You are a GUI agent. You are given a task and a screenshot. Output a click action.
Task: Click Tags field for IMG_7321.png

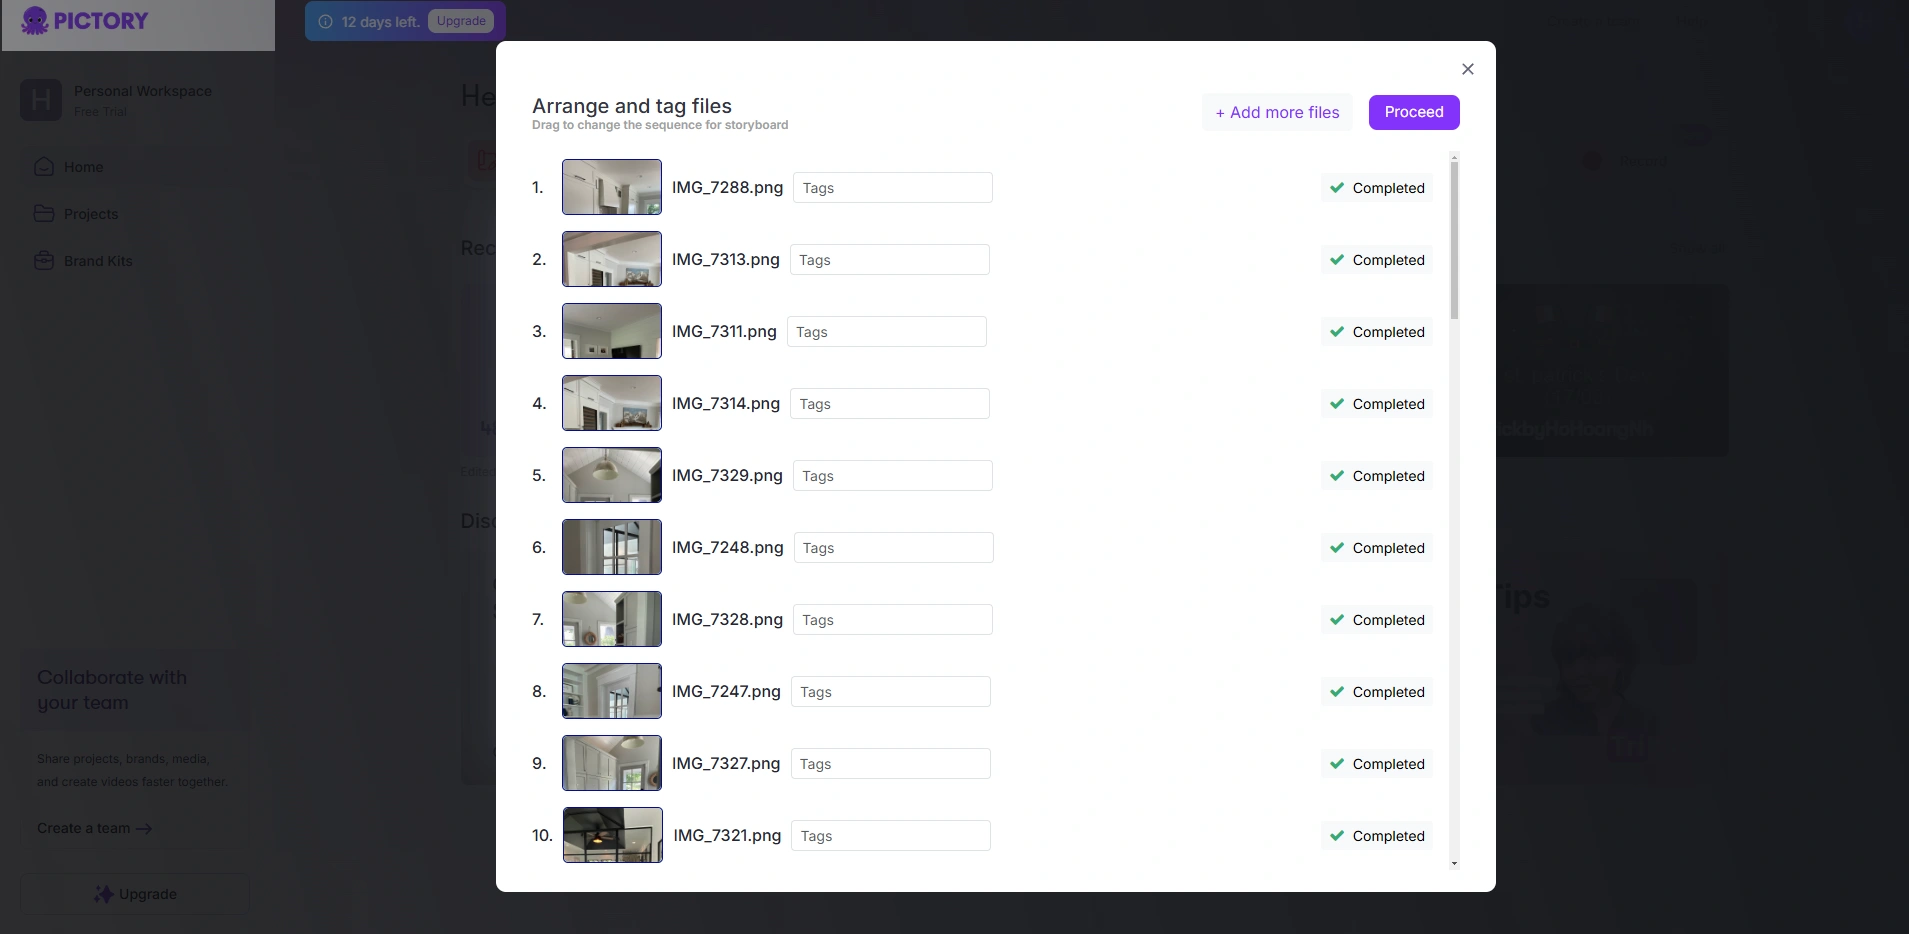pyautogui.click(x=891, y=836)
